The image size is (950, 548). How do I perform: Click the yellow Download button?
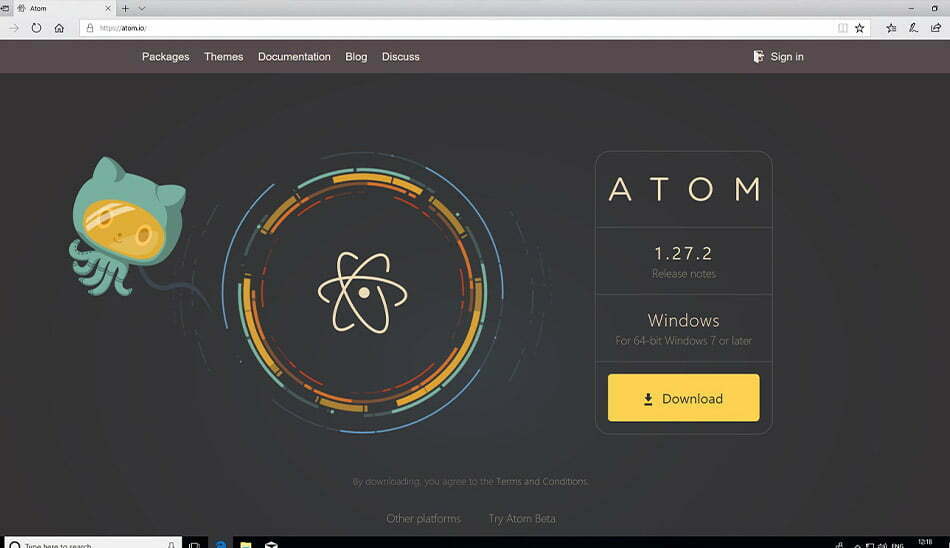click(683, 398)
